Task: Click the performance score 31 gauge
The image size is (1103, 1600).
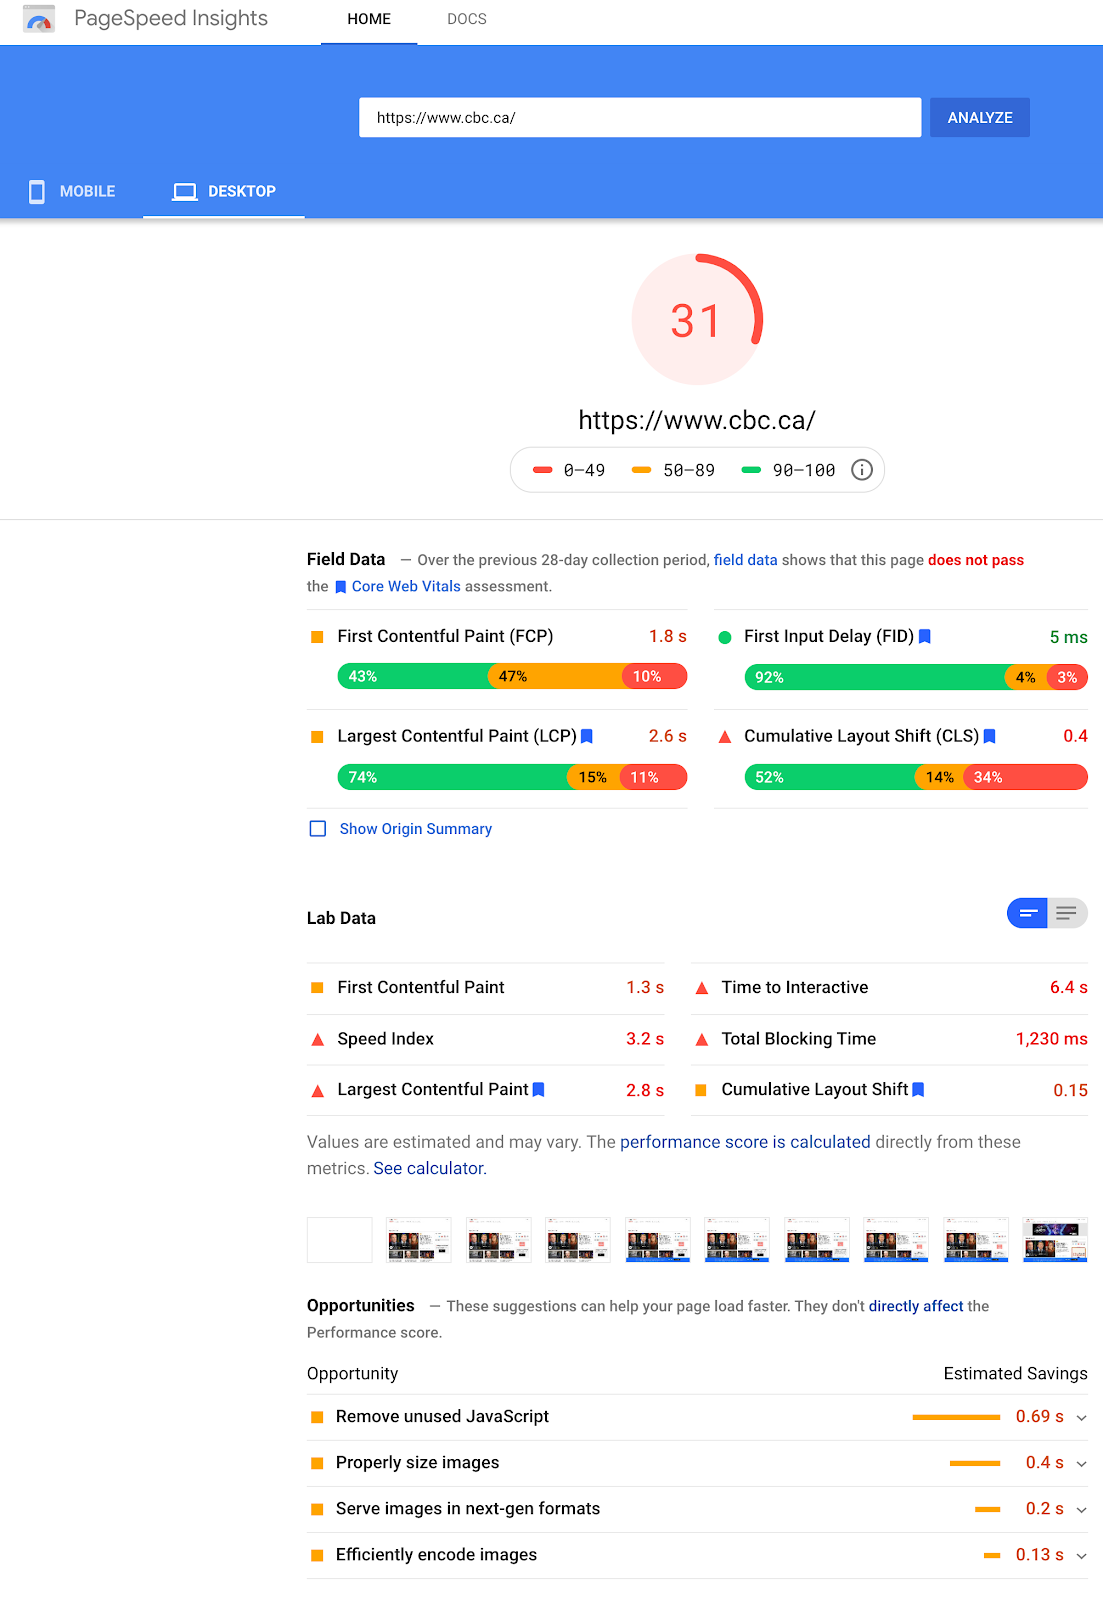Action: pyautogui.click(x=697, y=320)
